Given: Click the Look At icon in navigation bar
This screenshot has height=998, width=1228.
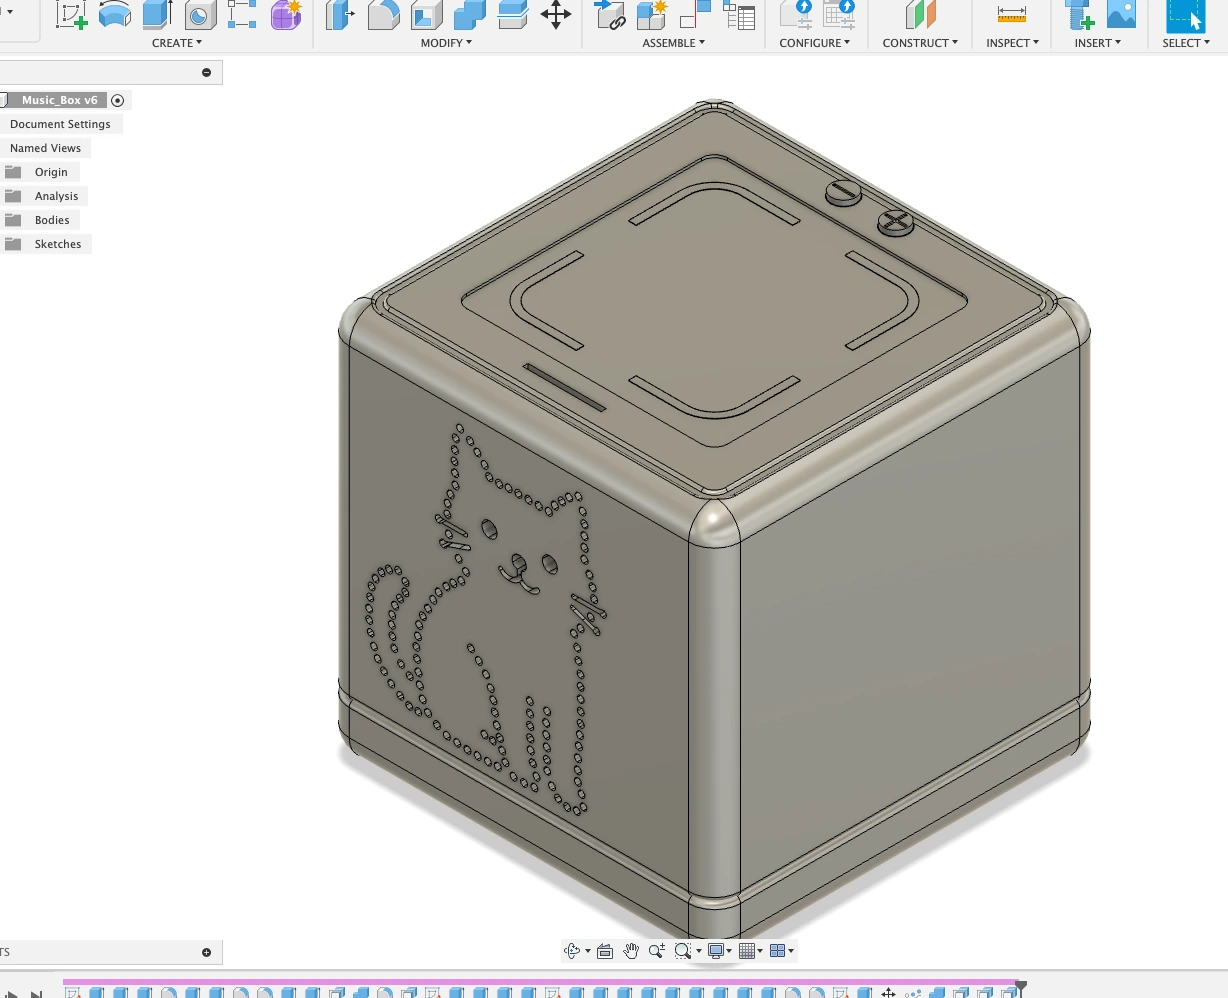Looking at the screenshot, I should click(605, 950).
